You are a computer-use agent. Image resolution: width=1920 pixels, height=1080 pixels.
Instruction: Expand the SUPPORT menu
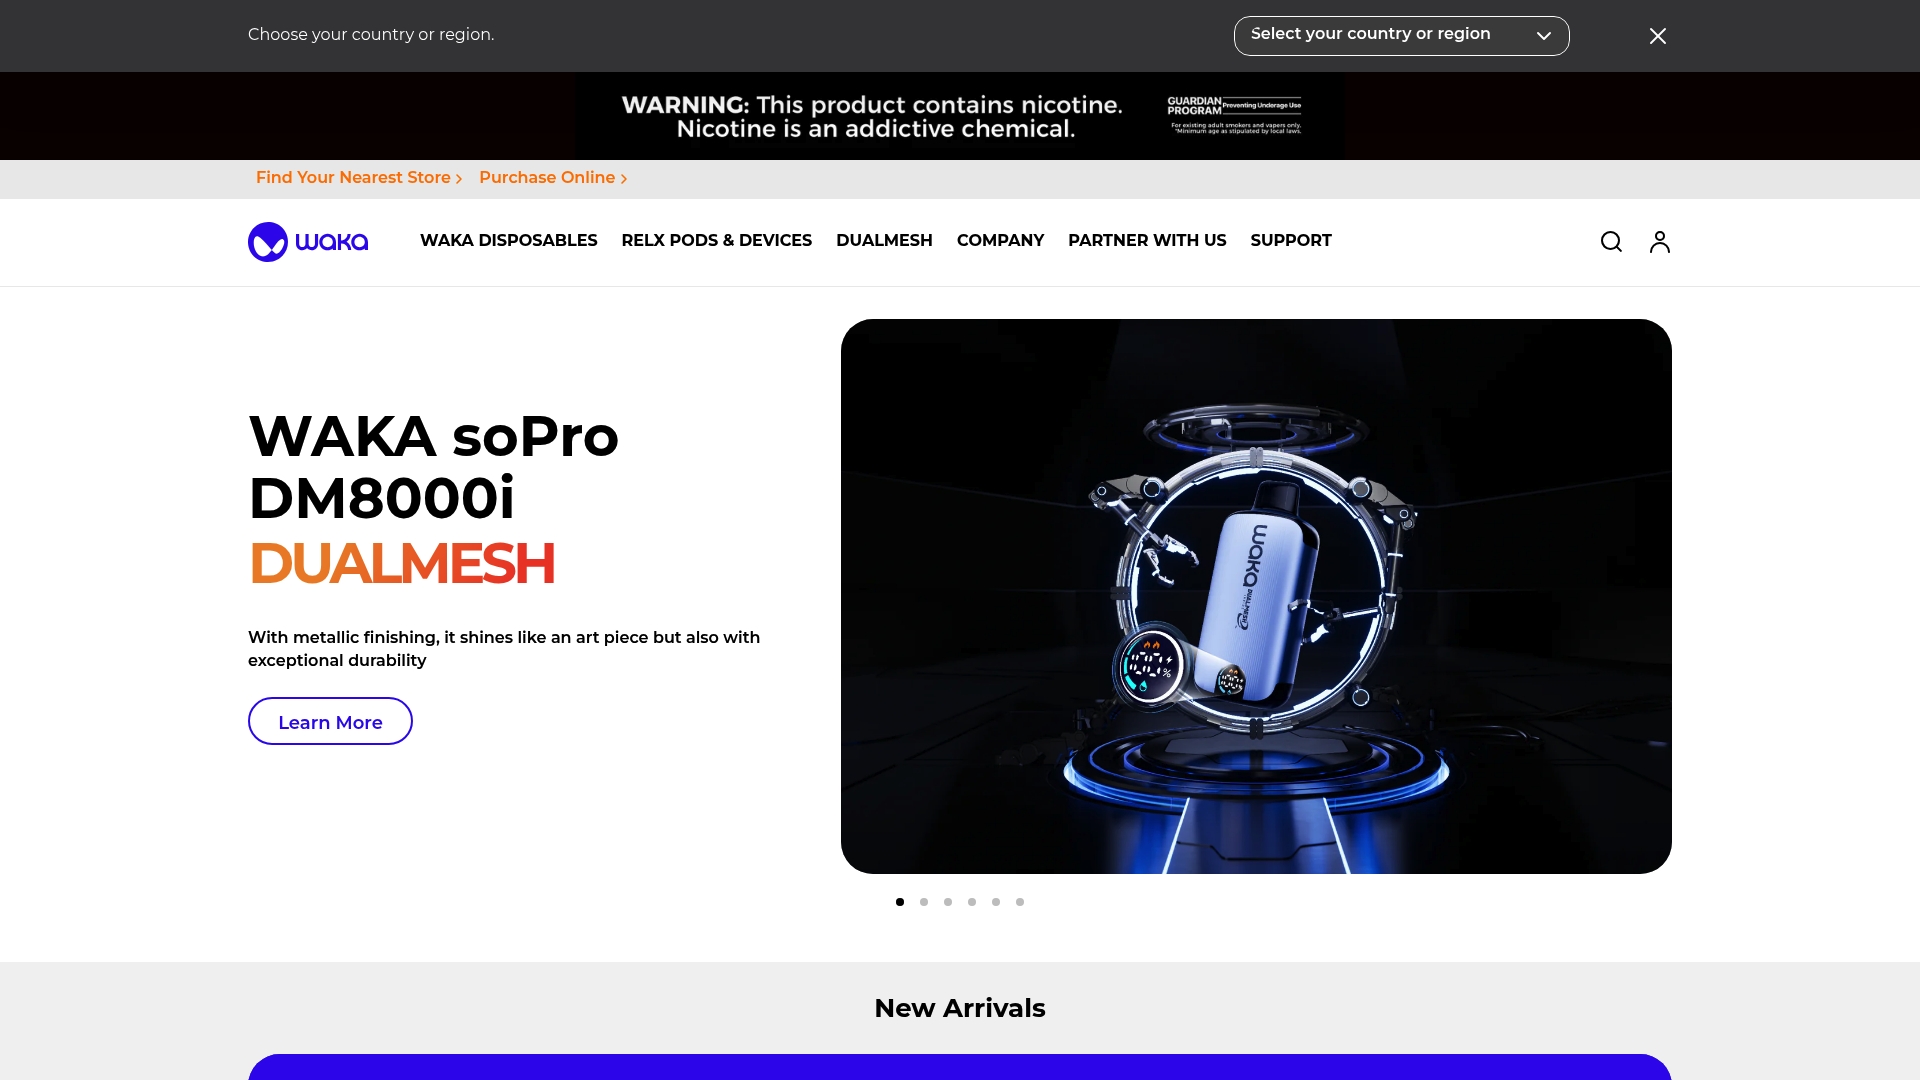(1290, 241)
